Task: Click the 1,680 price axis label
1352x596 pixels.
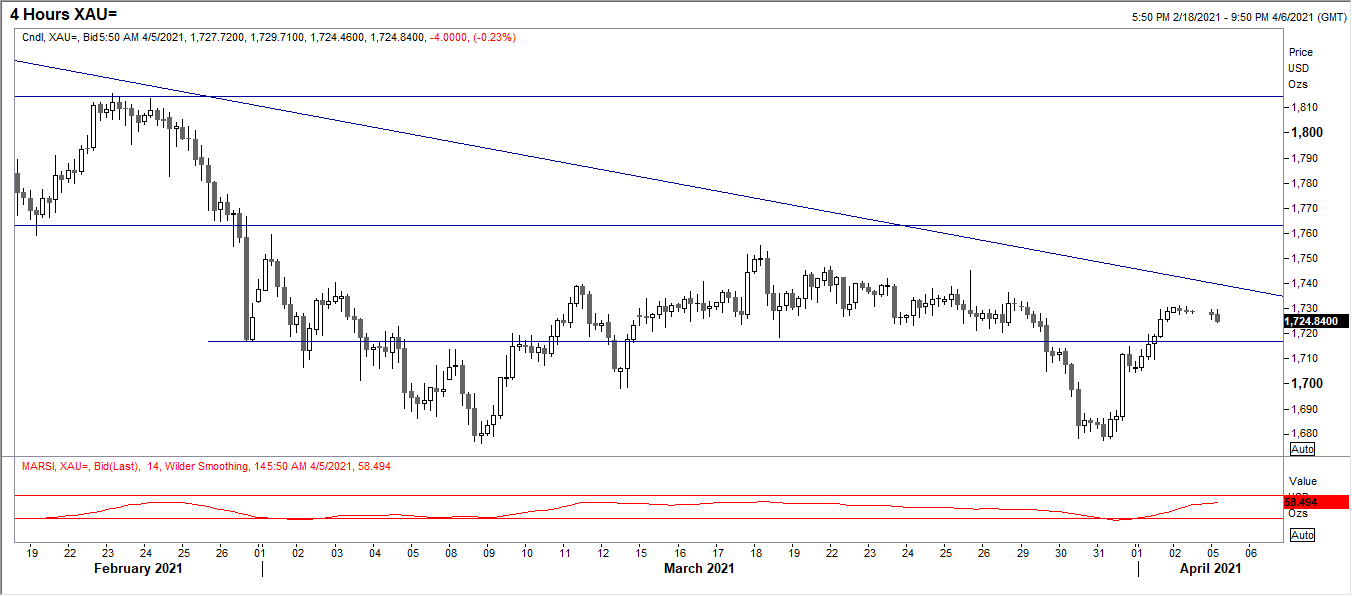Action: pos(1304,433)
